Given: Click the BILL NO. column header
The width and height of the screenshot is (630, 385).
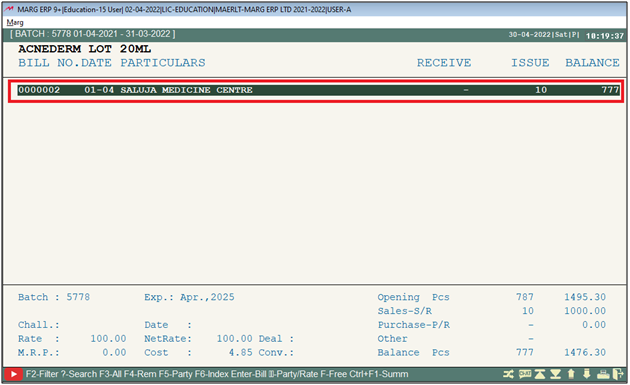Looking at the screenshot, I should tap(49, 63).
